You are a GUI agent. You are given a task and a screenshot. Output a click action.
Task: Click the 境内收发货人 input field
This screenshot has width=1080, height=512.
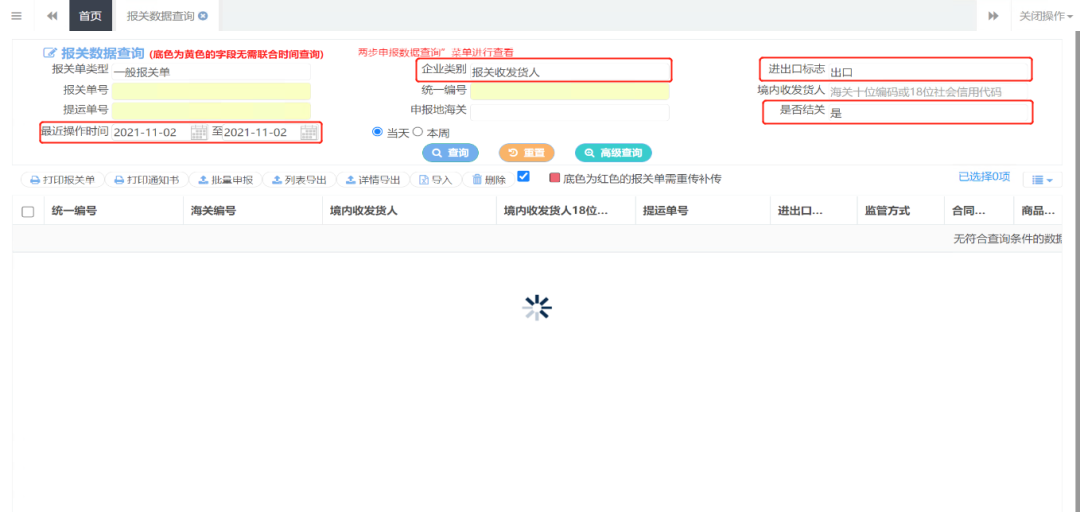pyautogui.click(x=928, y=92)
